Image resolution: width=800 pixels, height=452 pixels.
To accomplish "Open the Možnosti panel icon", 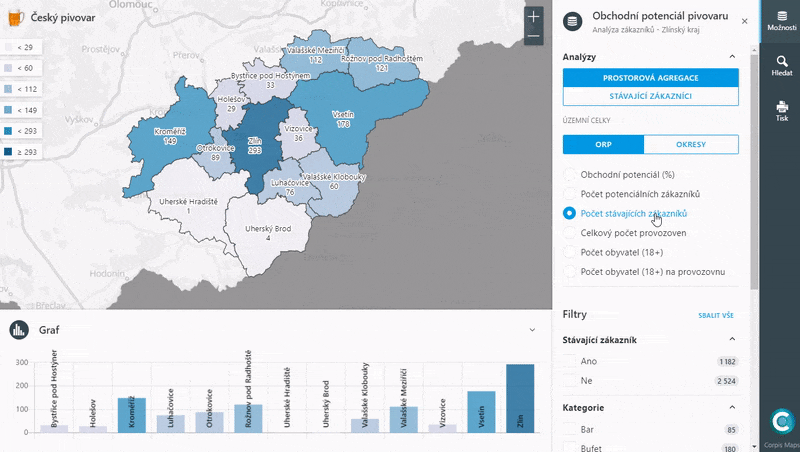I will [x=781, y=21].
